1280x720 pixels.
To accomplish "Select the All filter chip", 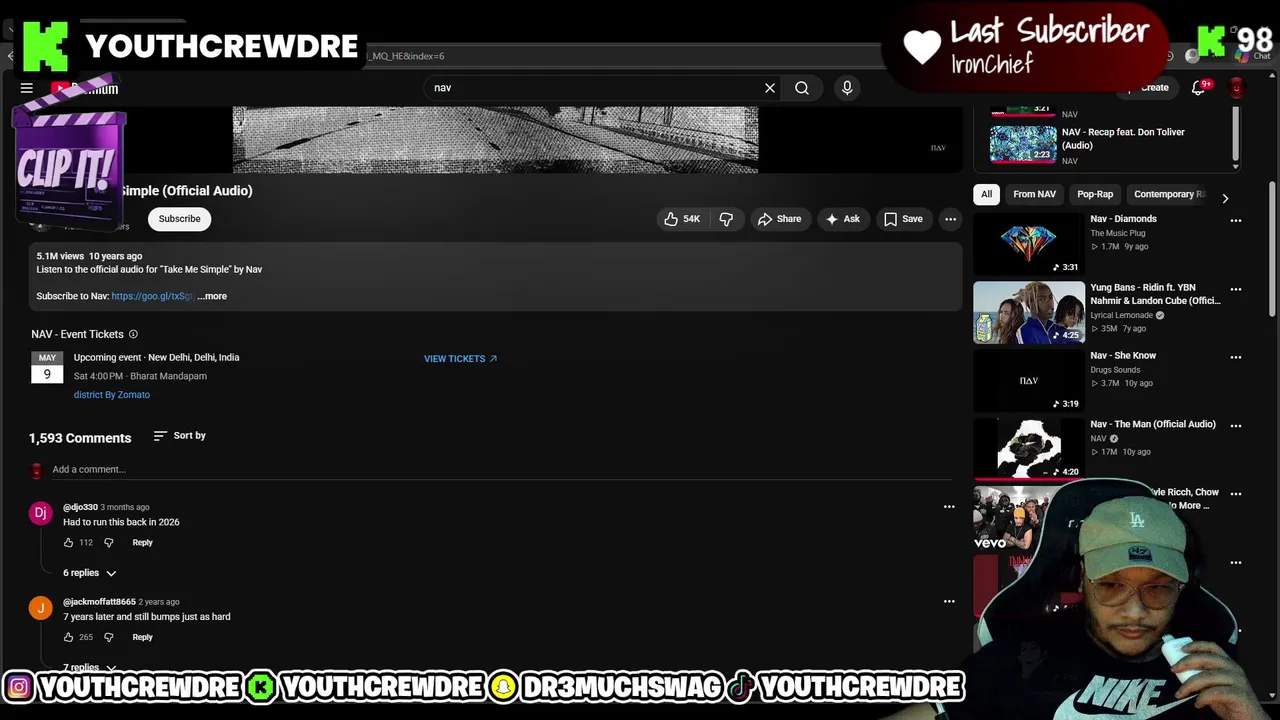I will 986,194.
